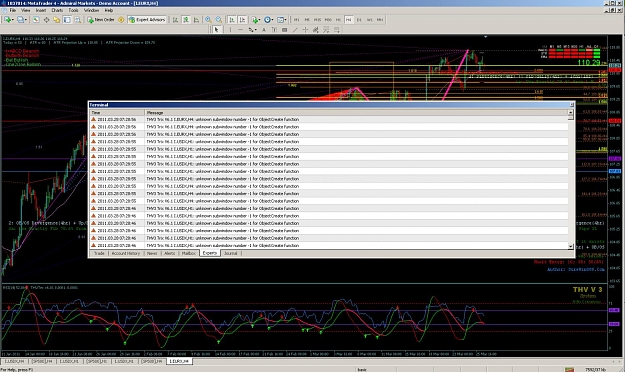Choose the text label 'A' drawing tool
This screenshot has height=372, width=625.
point(263,30)
